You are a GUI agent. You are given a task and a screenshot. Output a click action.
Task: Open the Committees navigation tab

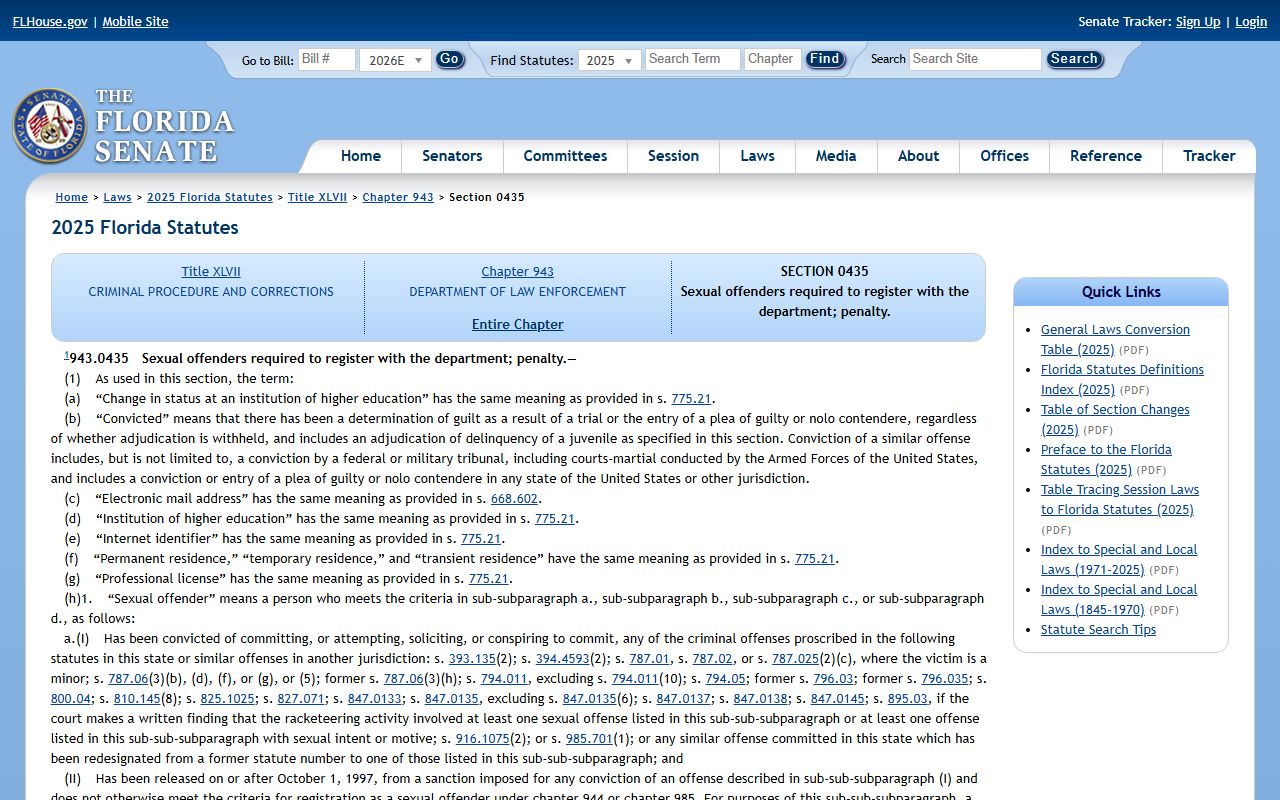(565, 156)
